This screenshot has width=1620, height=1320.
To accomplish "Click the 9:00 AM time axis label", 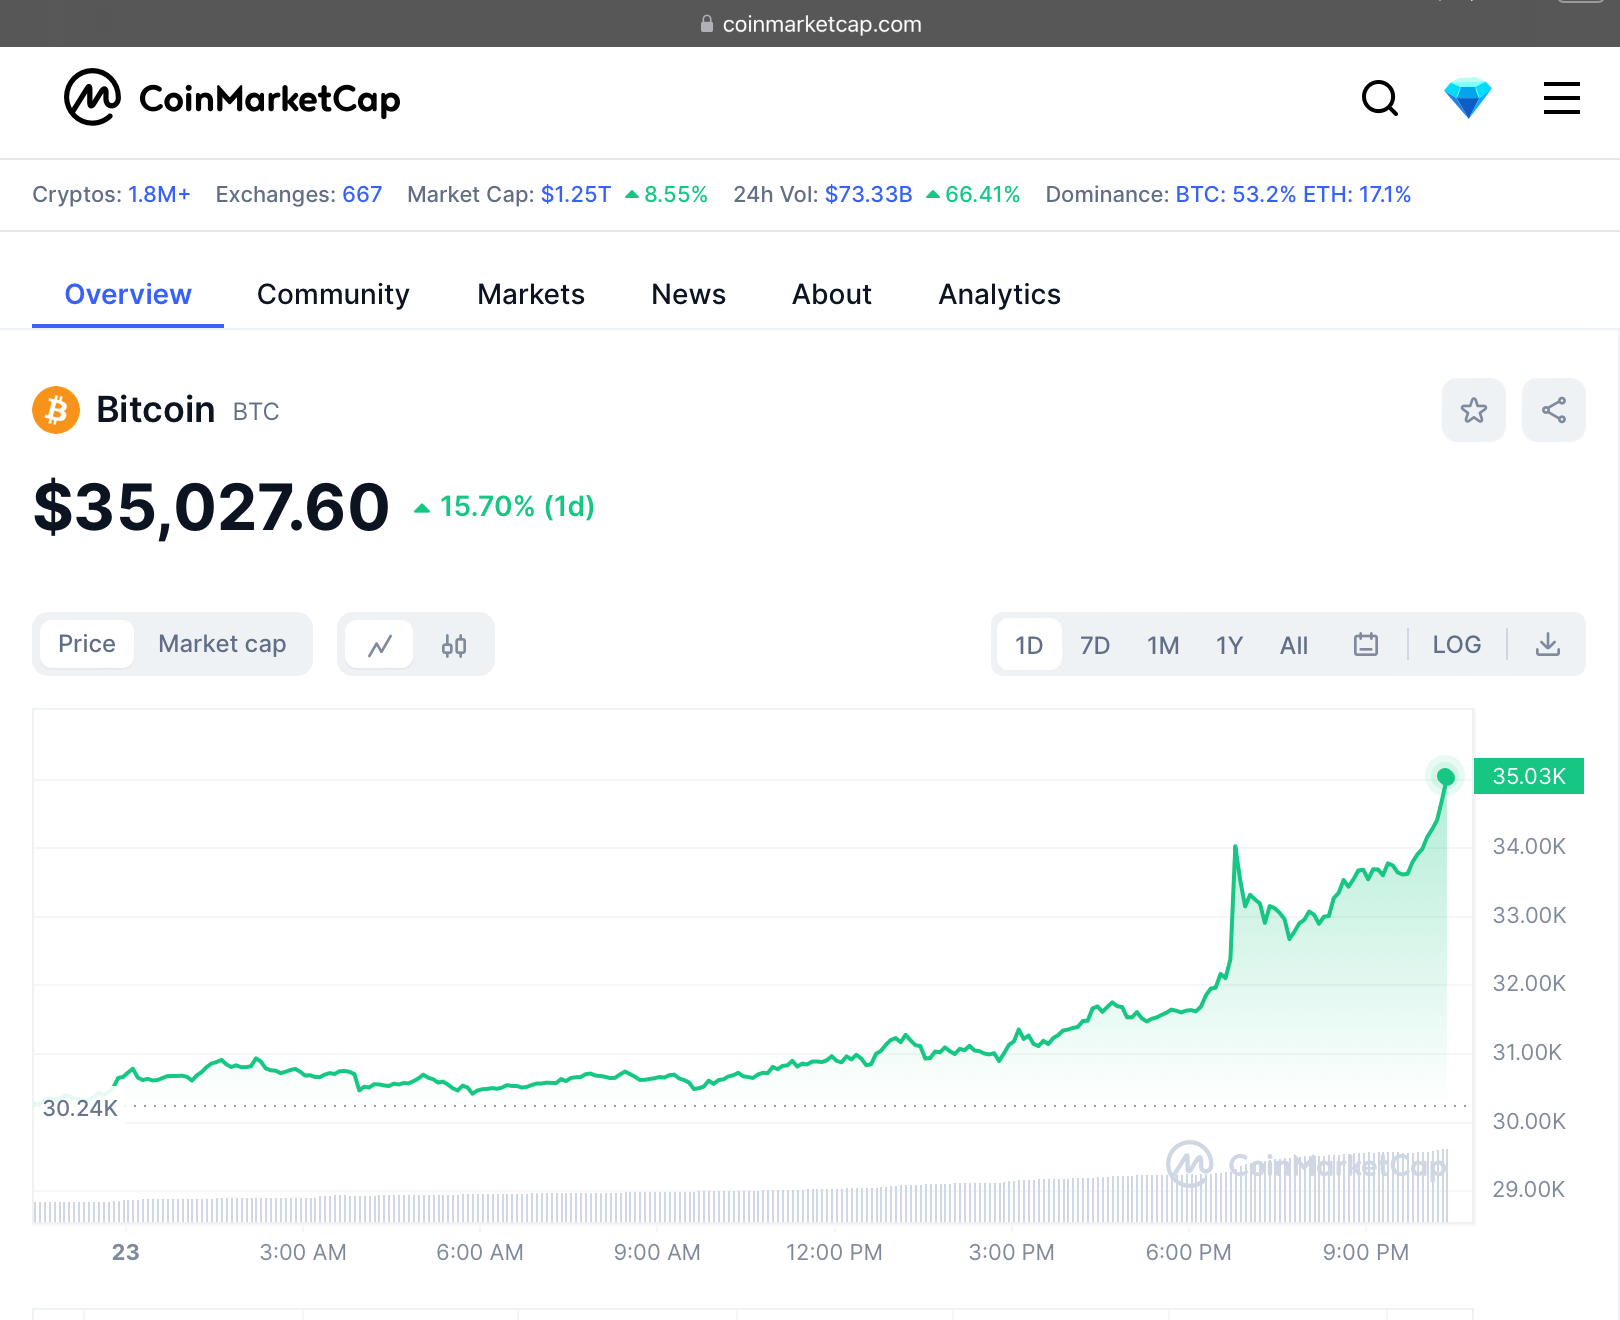I will 657,1252.
